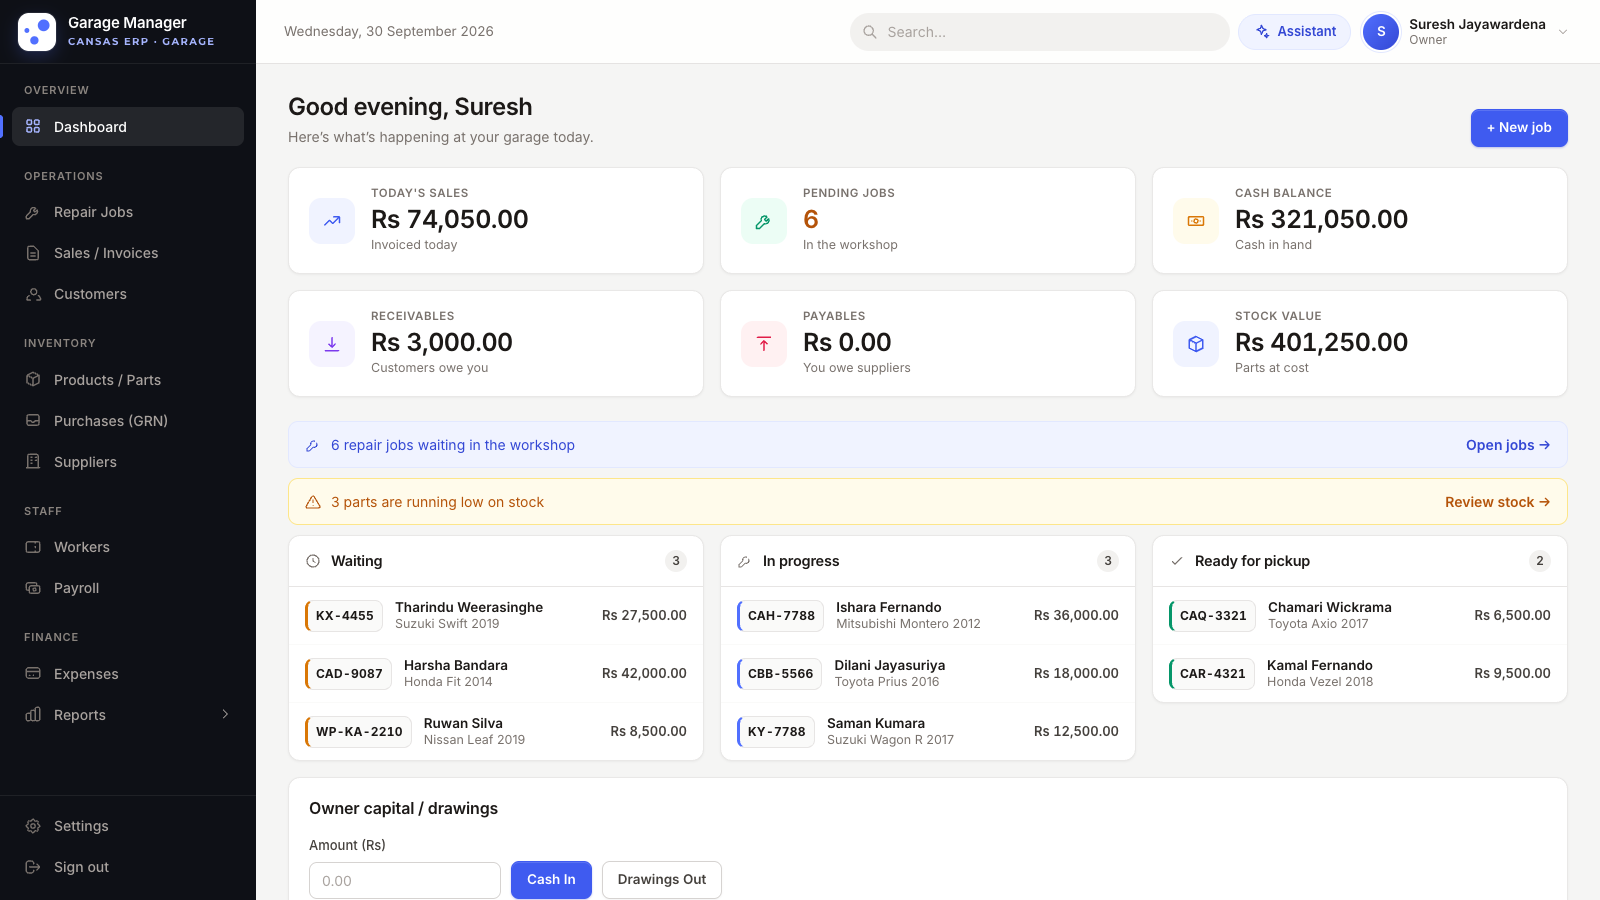Click the Ready for pickup checkmark icon

point(1177,561)
